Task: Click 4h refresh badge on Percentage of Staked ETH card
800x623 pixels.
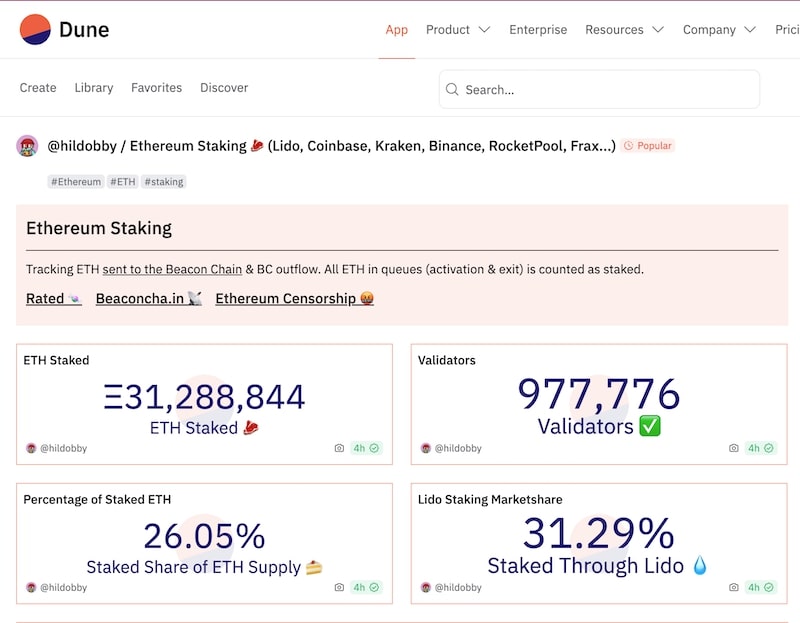Action: pyautogui.click(x=366, y=587)
